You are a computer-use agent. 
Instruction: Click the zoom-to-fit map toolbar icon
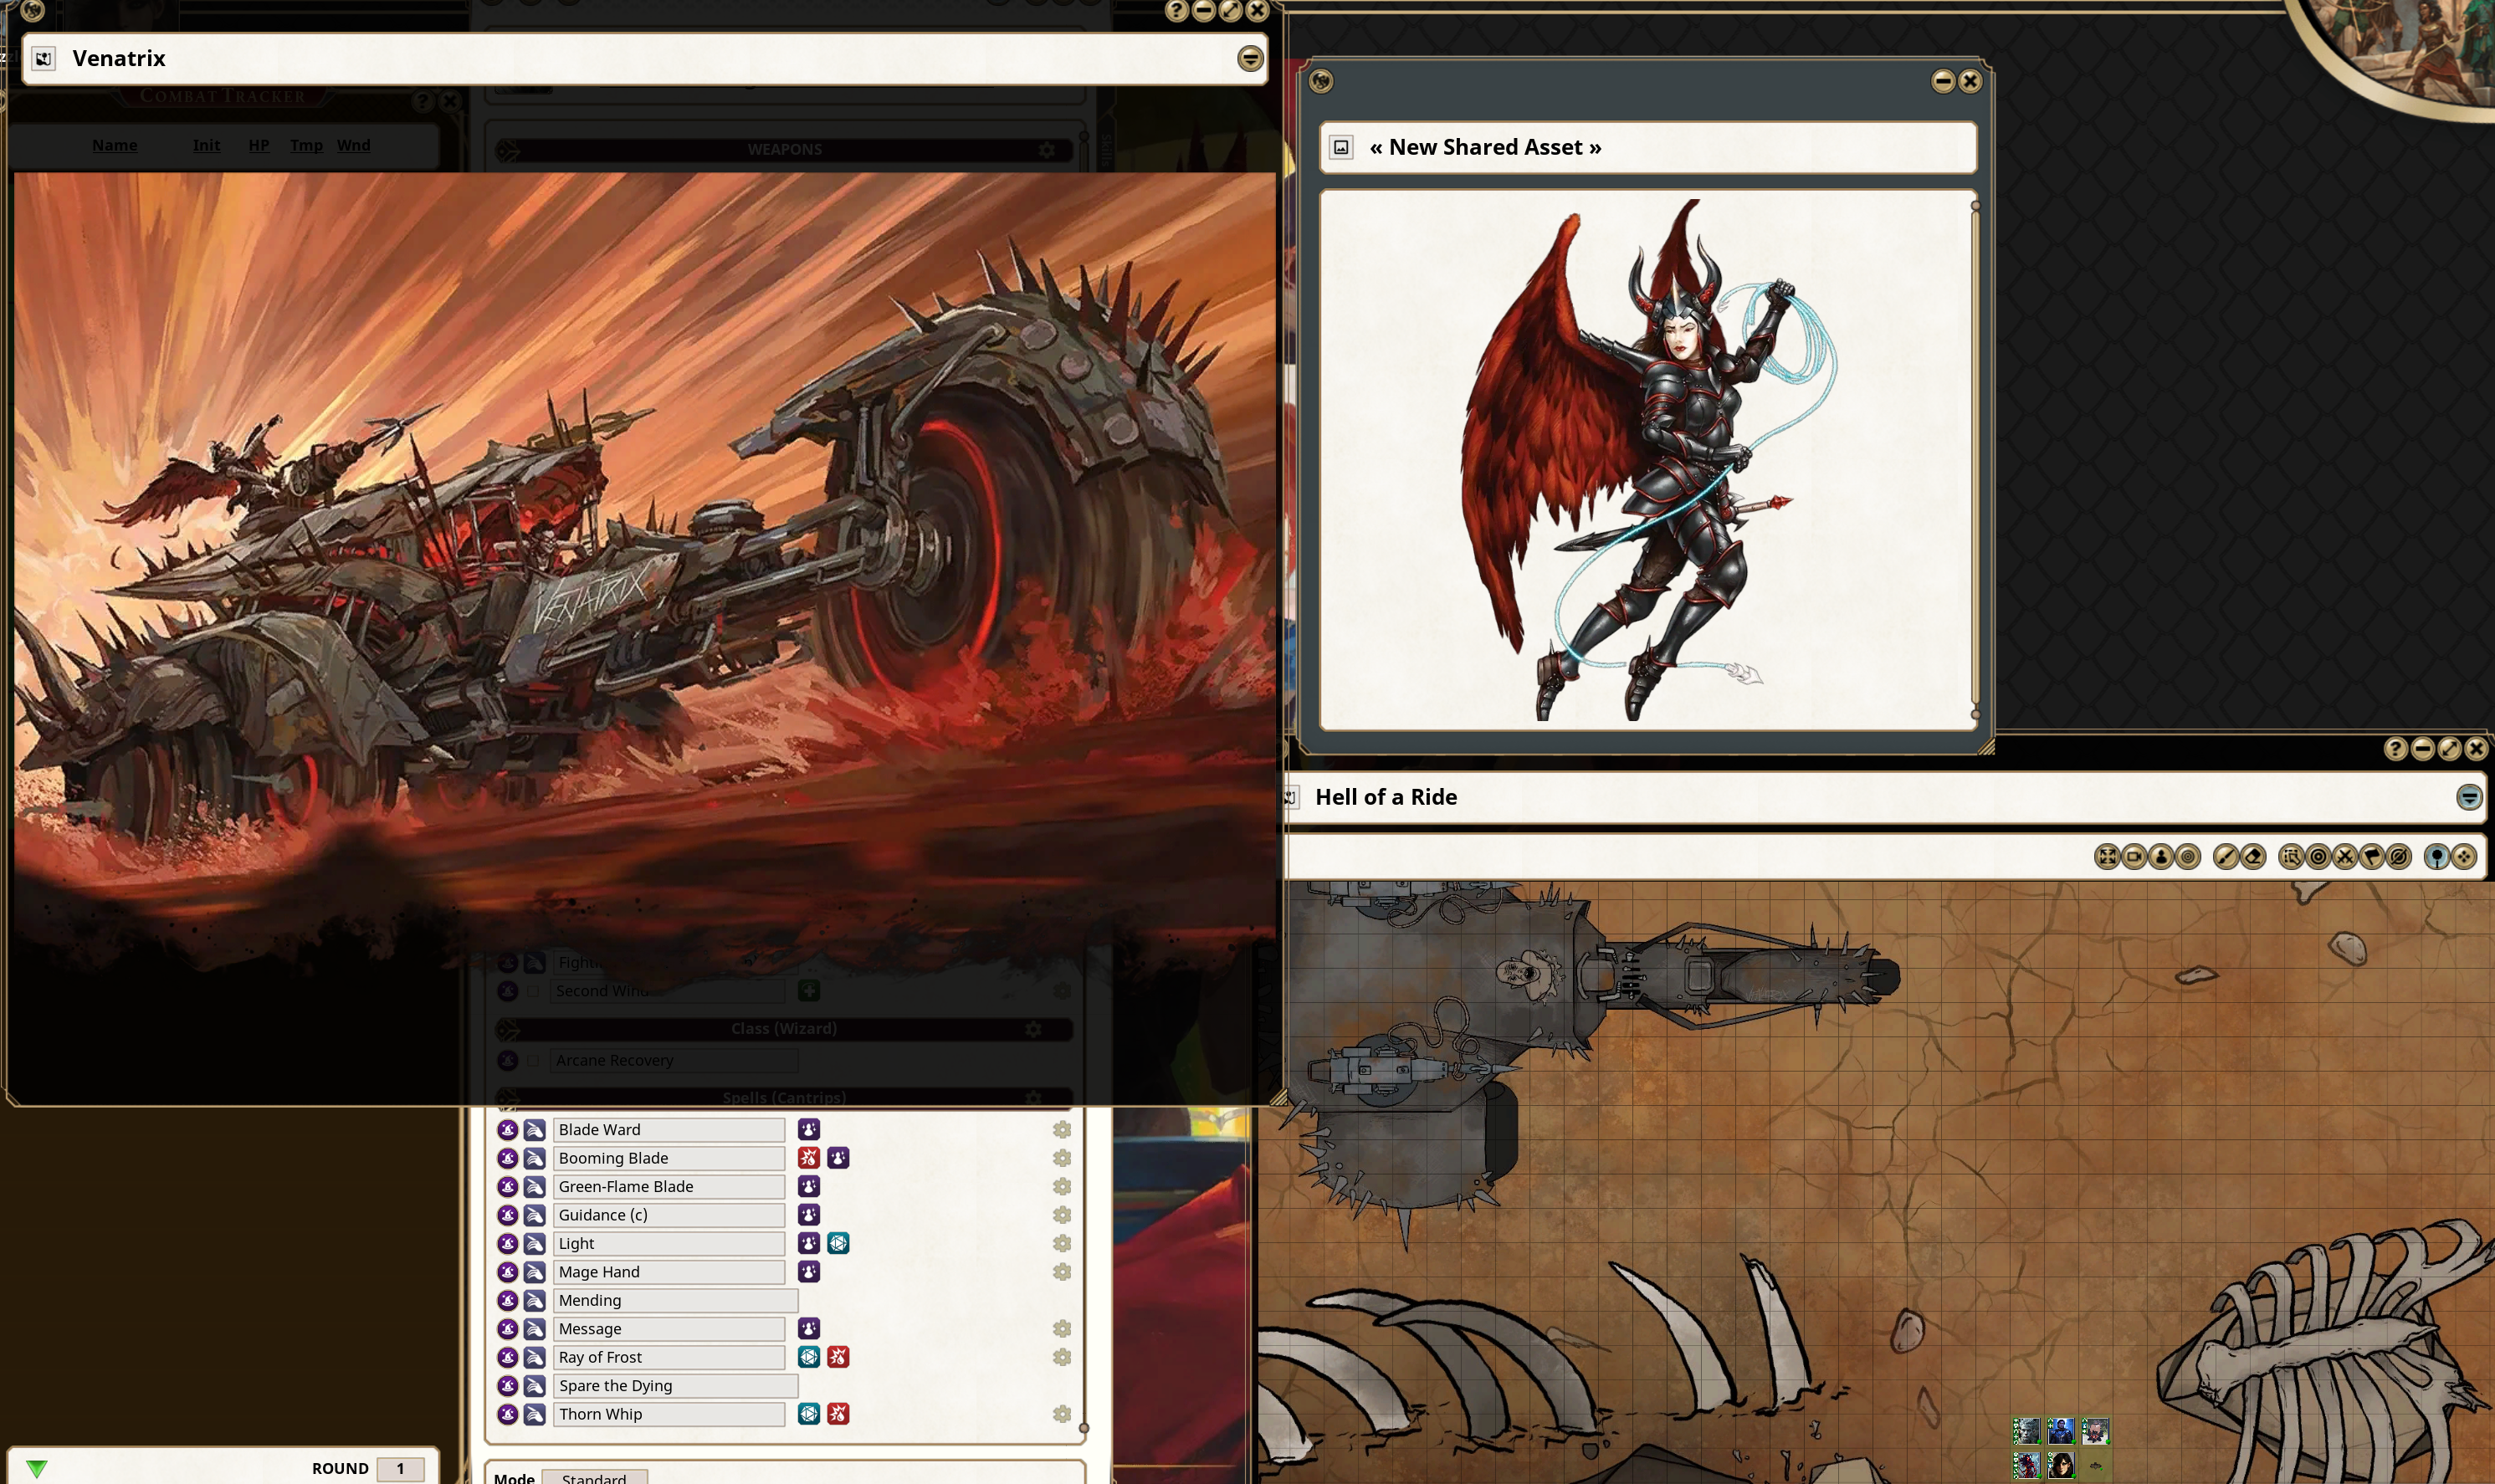coord(2108,857)
